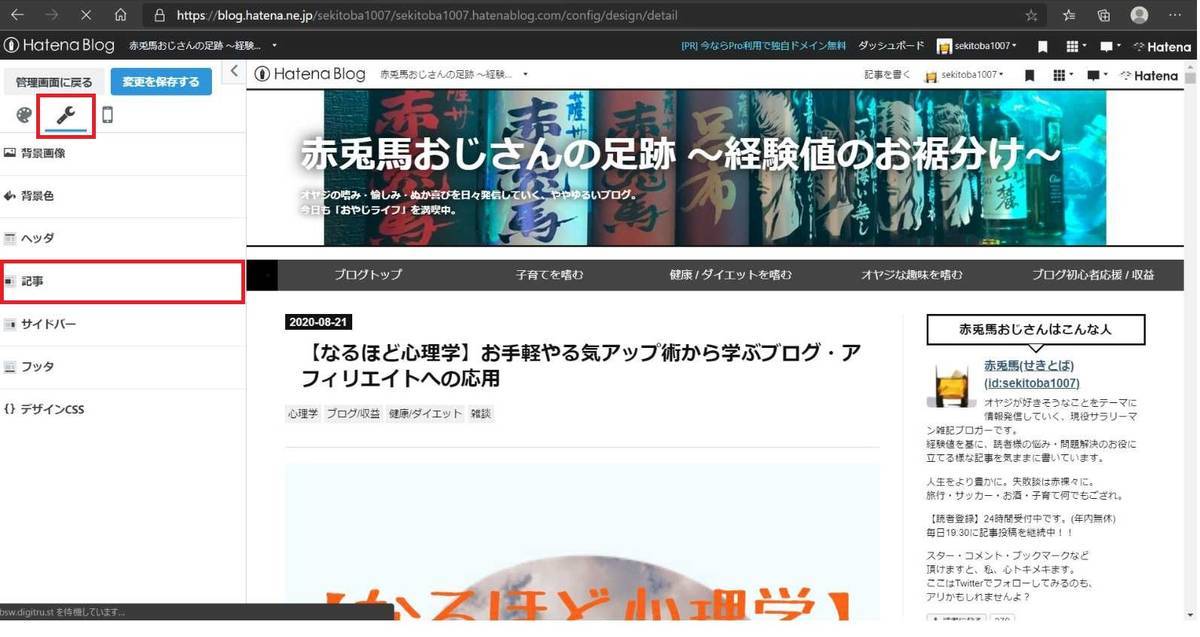Add this page to favorites with the star
This screenshot has height=637, width=1200.
click(1031, 15)
